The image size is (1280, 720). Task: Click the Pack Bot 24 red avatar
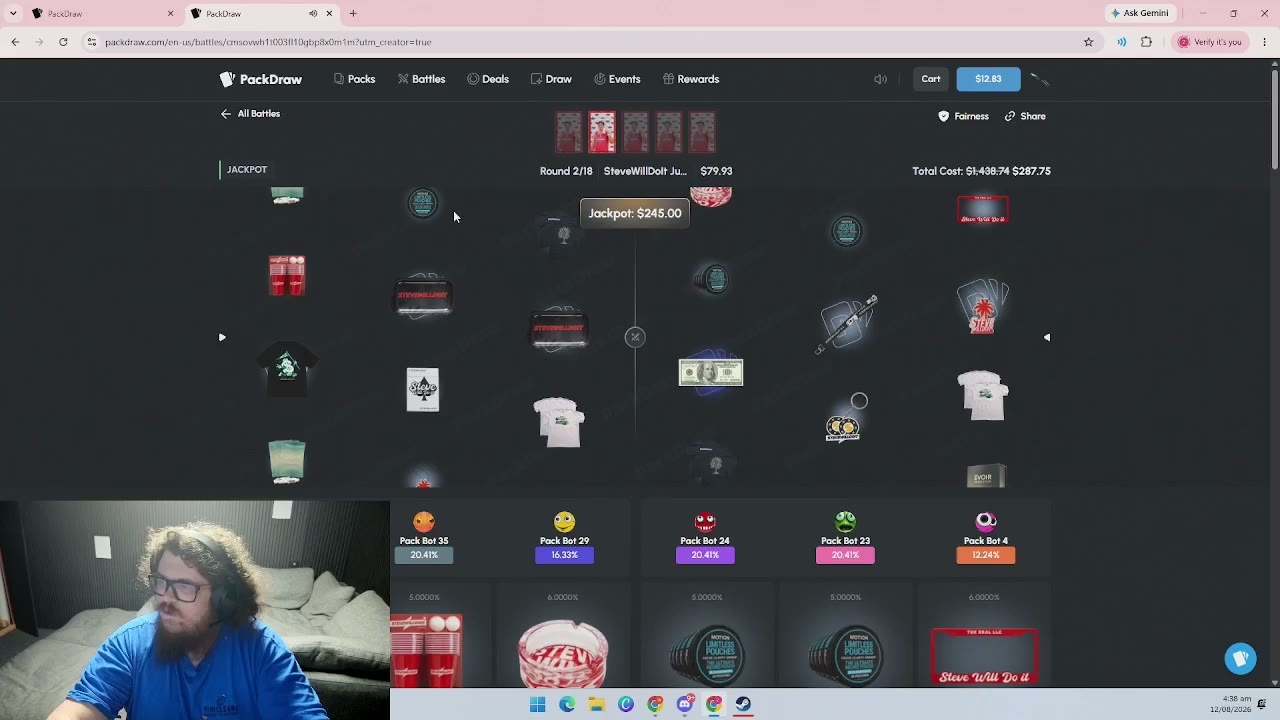(705, 521)
